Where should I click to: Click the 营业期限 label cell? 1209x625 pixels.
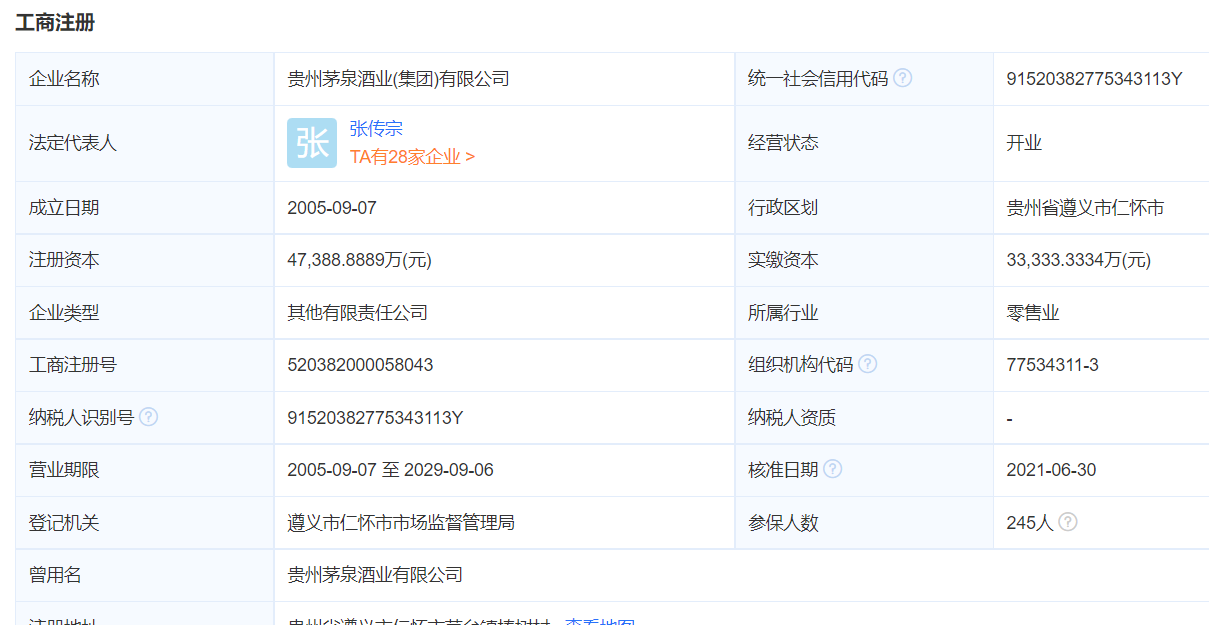(x=145, y=470)
